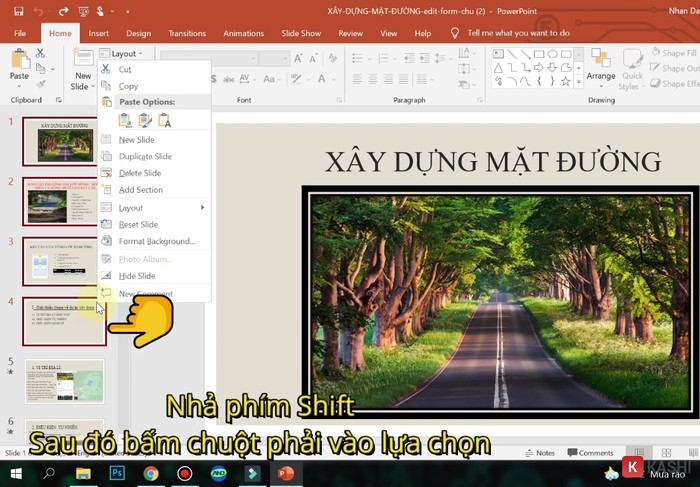700x487 pixels.
Task: Click the Increase List Level indent icon
Action: (x=424, y=58)
